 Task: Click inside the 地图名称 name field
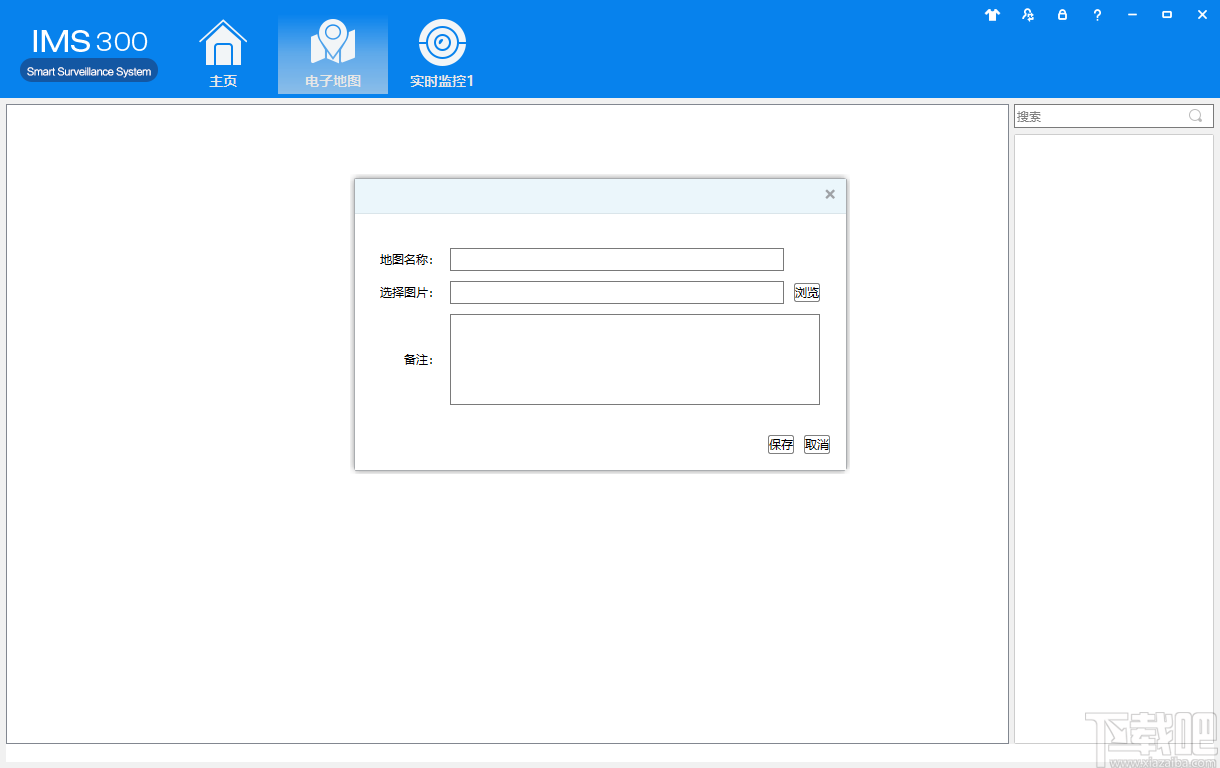[x=616, y=259]
